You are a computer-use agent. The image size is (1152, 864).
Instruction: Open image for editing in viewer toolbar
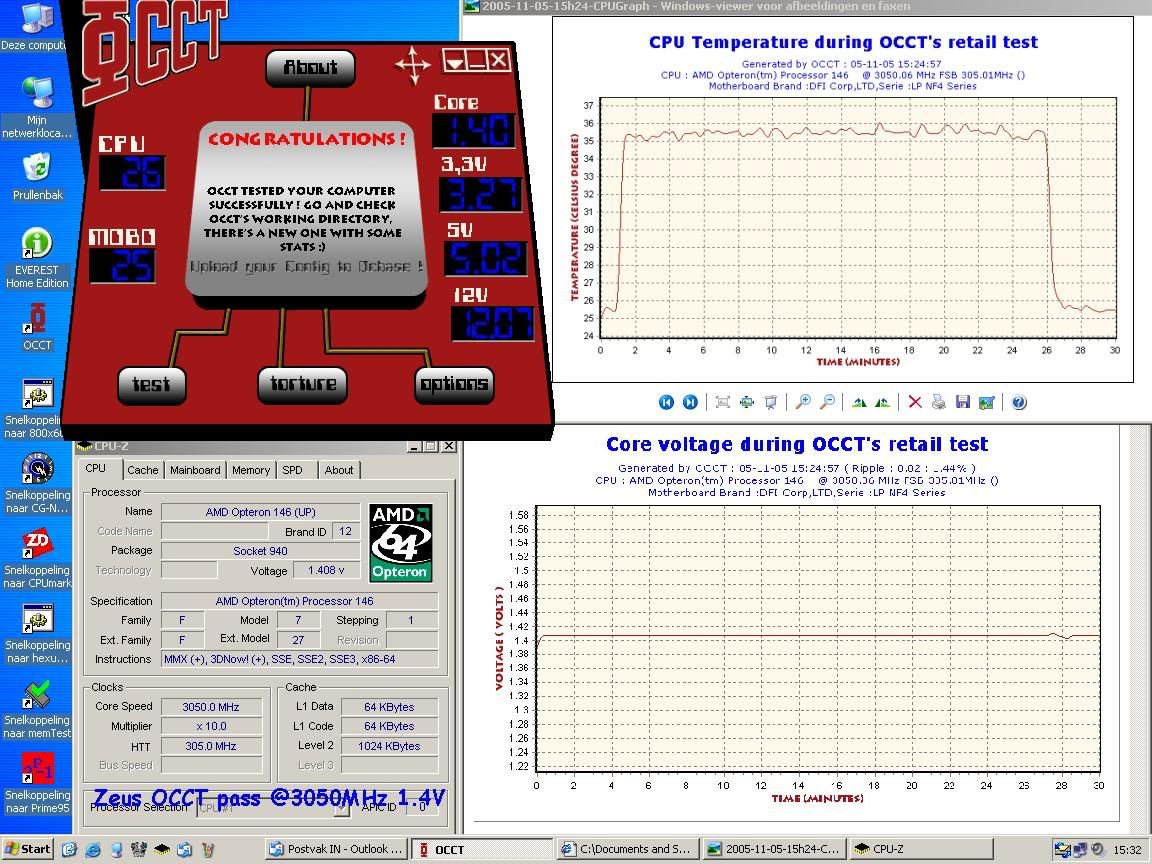point(987,402)
